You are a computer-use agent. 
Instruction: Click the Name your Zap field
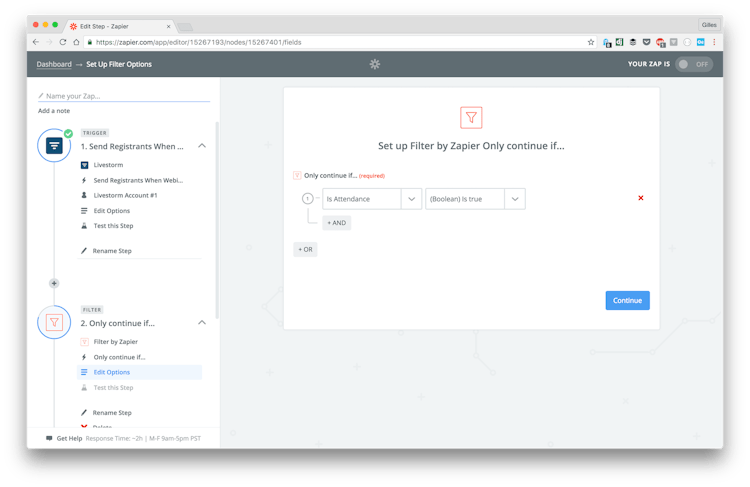tap(125, 96)
